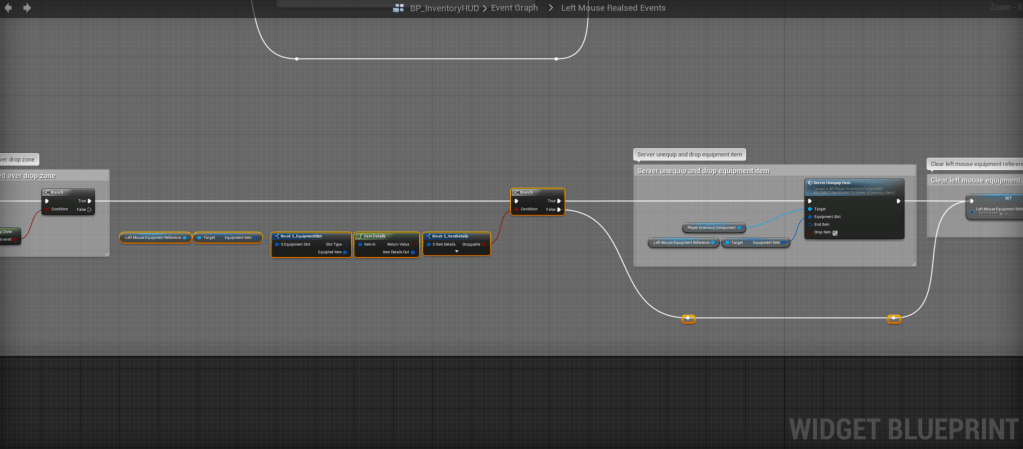Click Equipment Slot input pin on Server Unequip
Screen dimensions: 1023x449
[810, 217]
